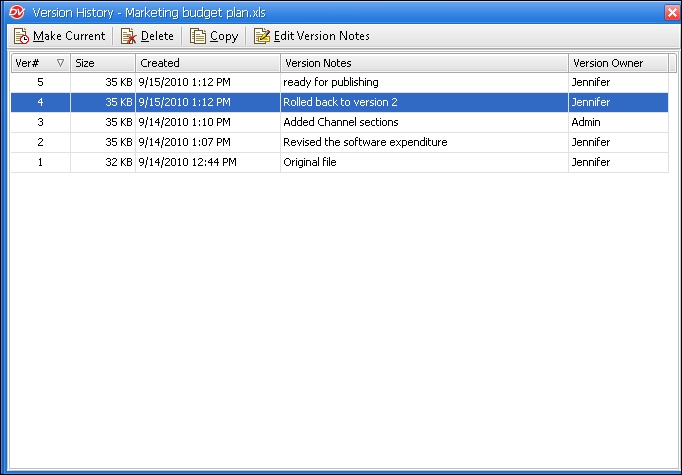
Task: Sort list by Created column header
Action: 207,63
